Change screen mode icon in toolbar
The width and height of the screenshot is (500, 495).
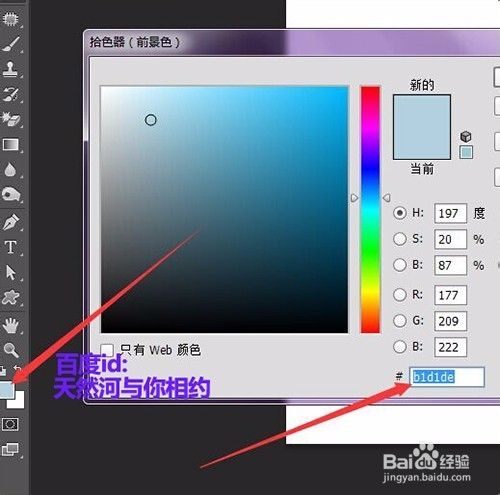[x=10, y=449]
